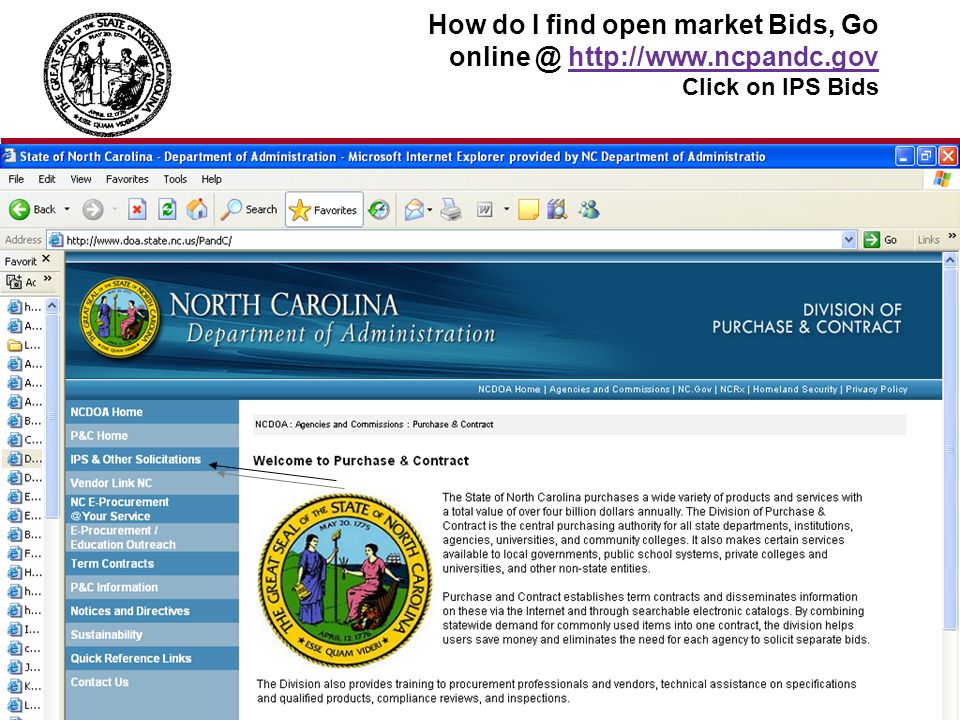Click Homeland Security top bar link

click(795, 389)
